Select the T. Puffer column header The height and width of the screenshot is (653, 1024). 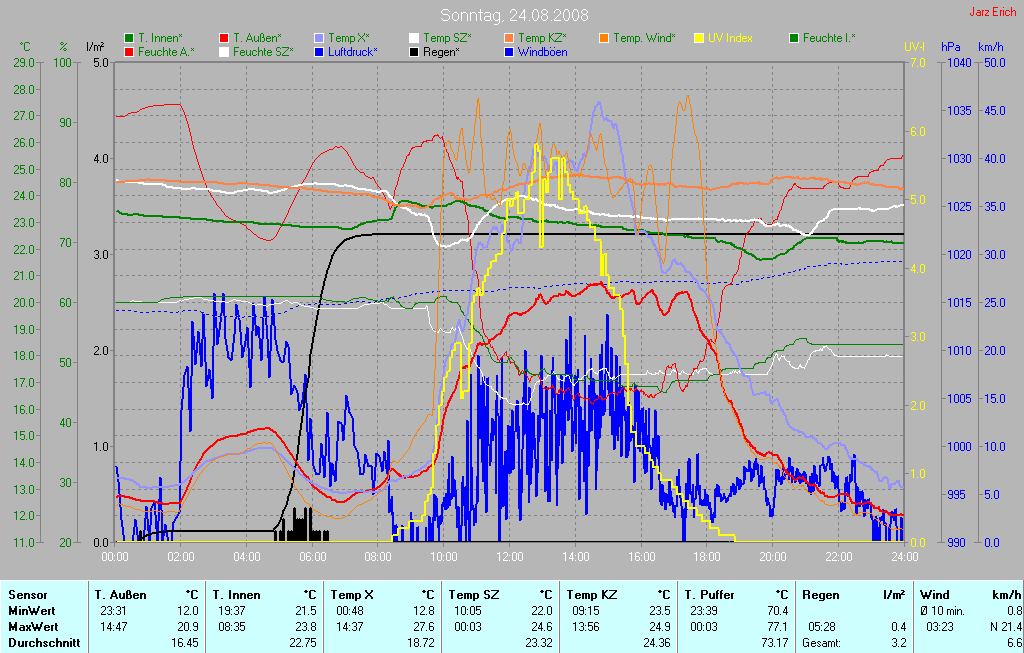pyautogui.click(x=711, y=594)
